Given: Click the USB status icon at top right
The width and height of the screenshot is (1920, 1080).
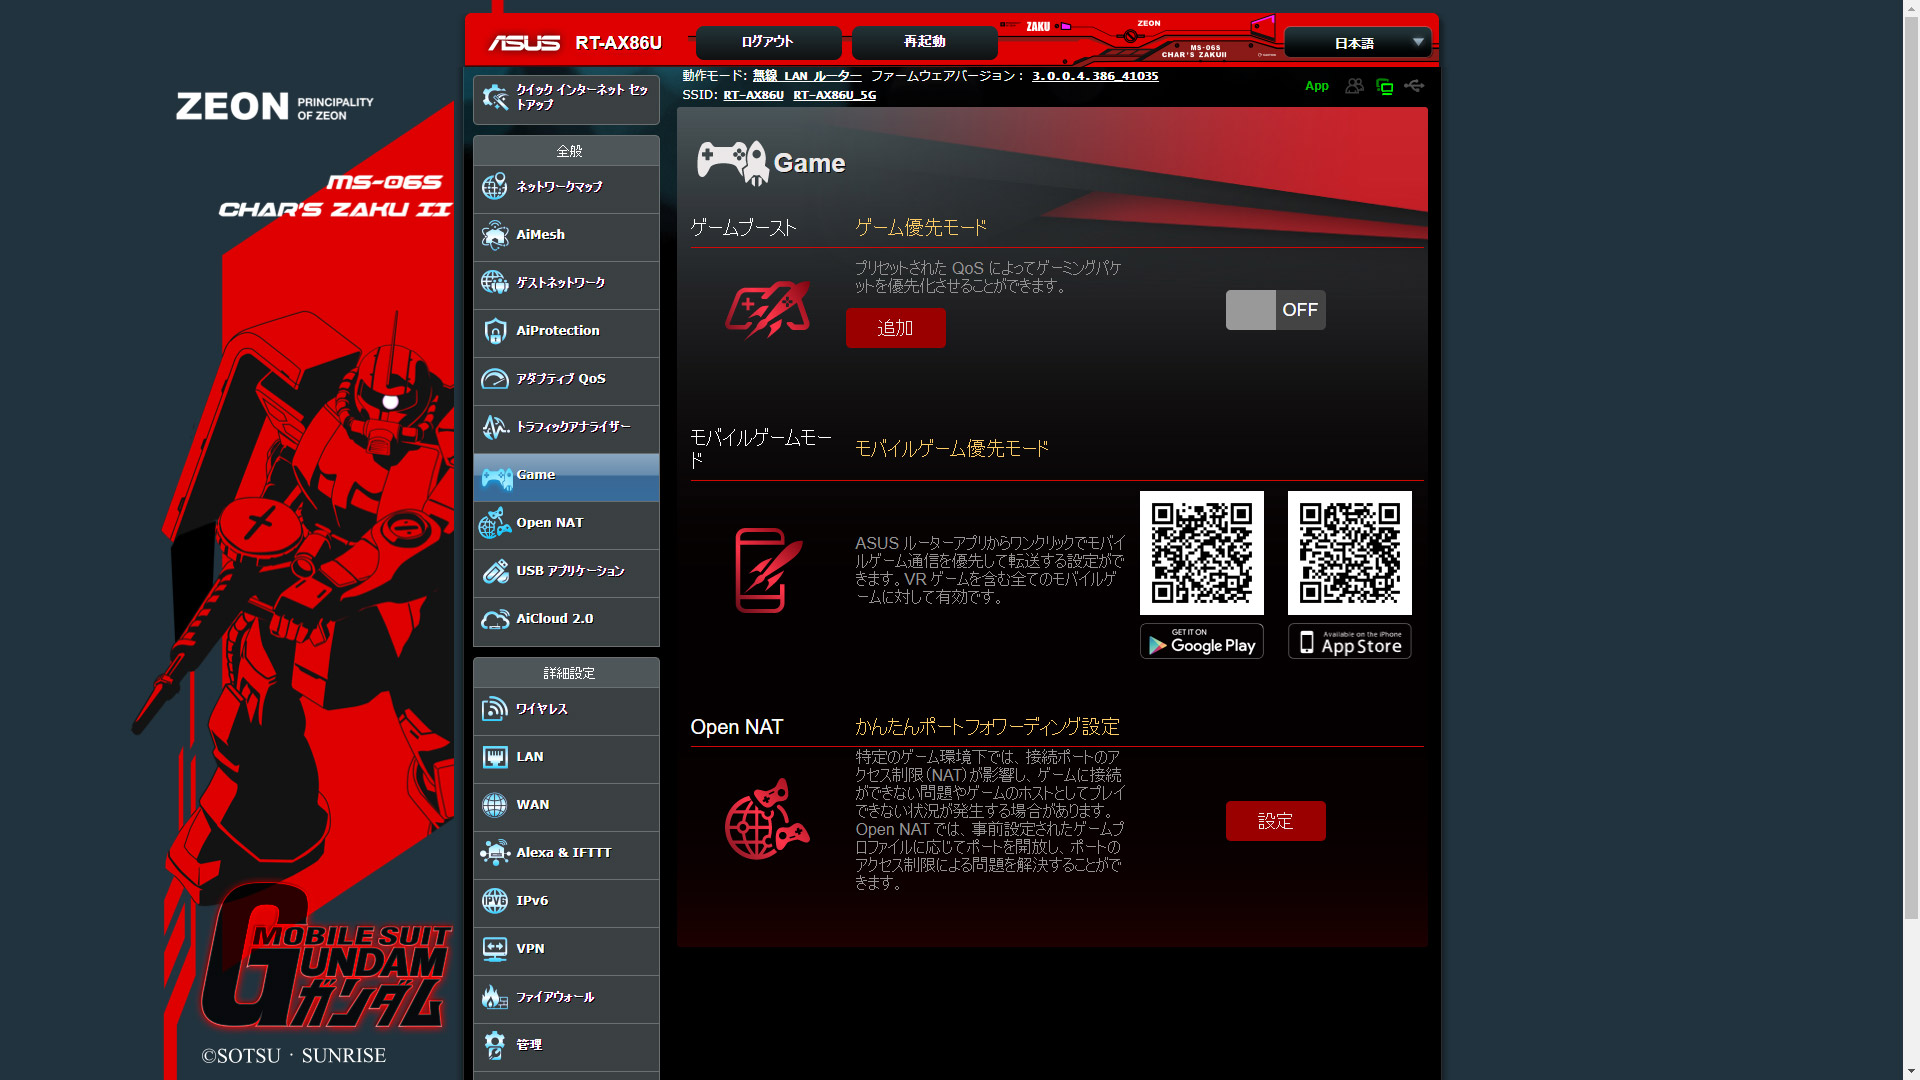Looking at the screenshot, I should pyautogui.click(x=1414, y=86).
